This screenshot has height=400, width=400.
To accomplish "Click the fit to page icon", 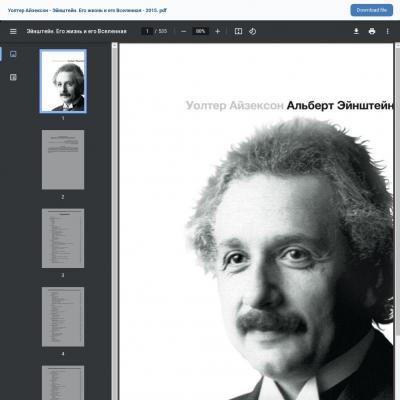I will point(238,31).
